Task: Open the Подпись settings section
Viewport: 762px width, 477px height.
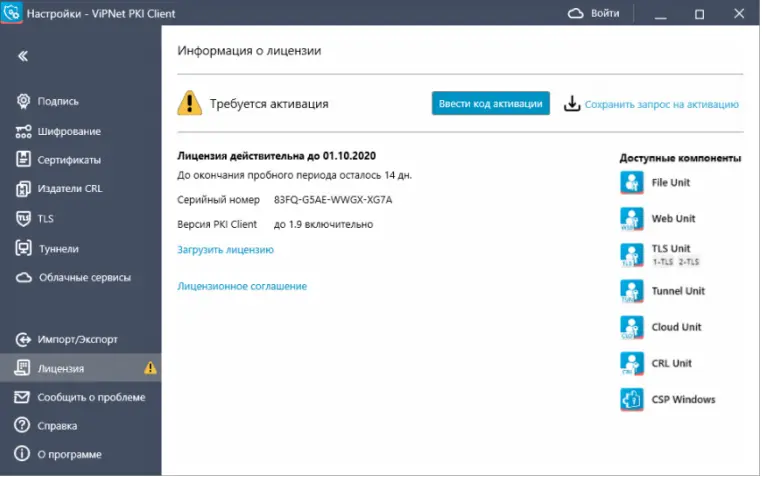Action: point(58,101)
